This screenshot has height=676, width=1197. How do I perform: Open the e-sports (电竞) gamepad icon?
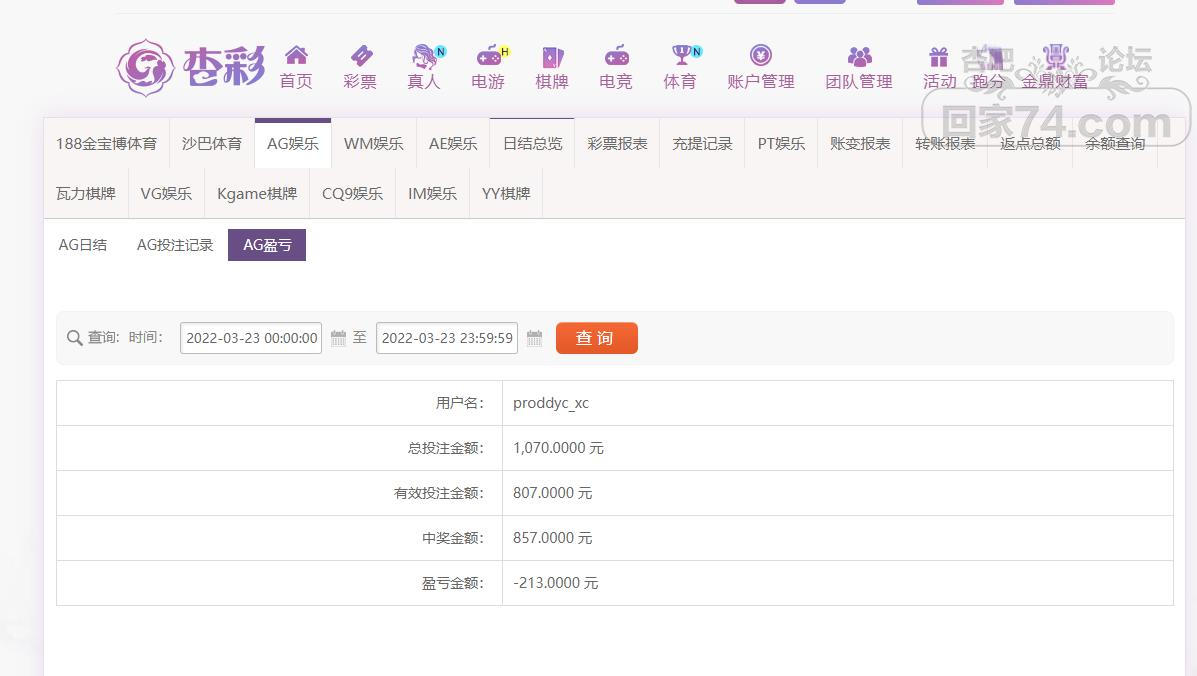(x=616, y=56)
